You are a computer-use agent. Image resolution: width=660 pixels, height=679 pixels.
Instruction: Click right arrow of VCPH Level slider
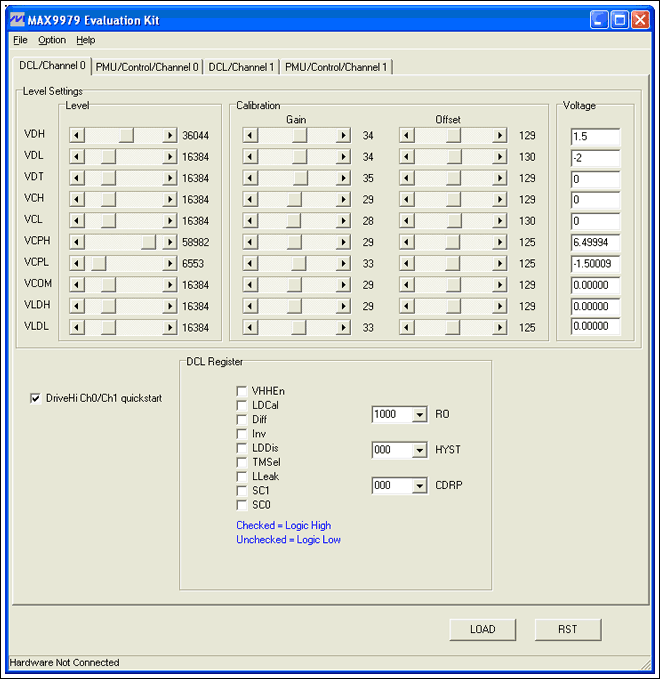171,241
